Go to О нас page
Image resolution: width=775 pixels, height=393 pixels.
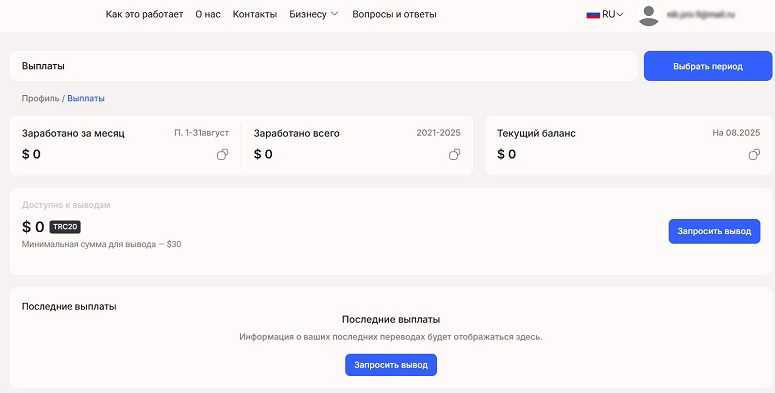point(208,14)
